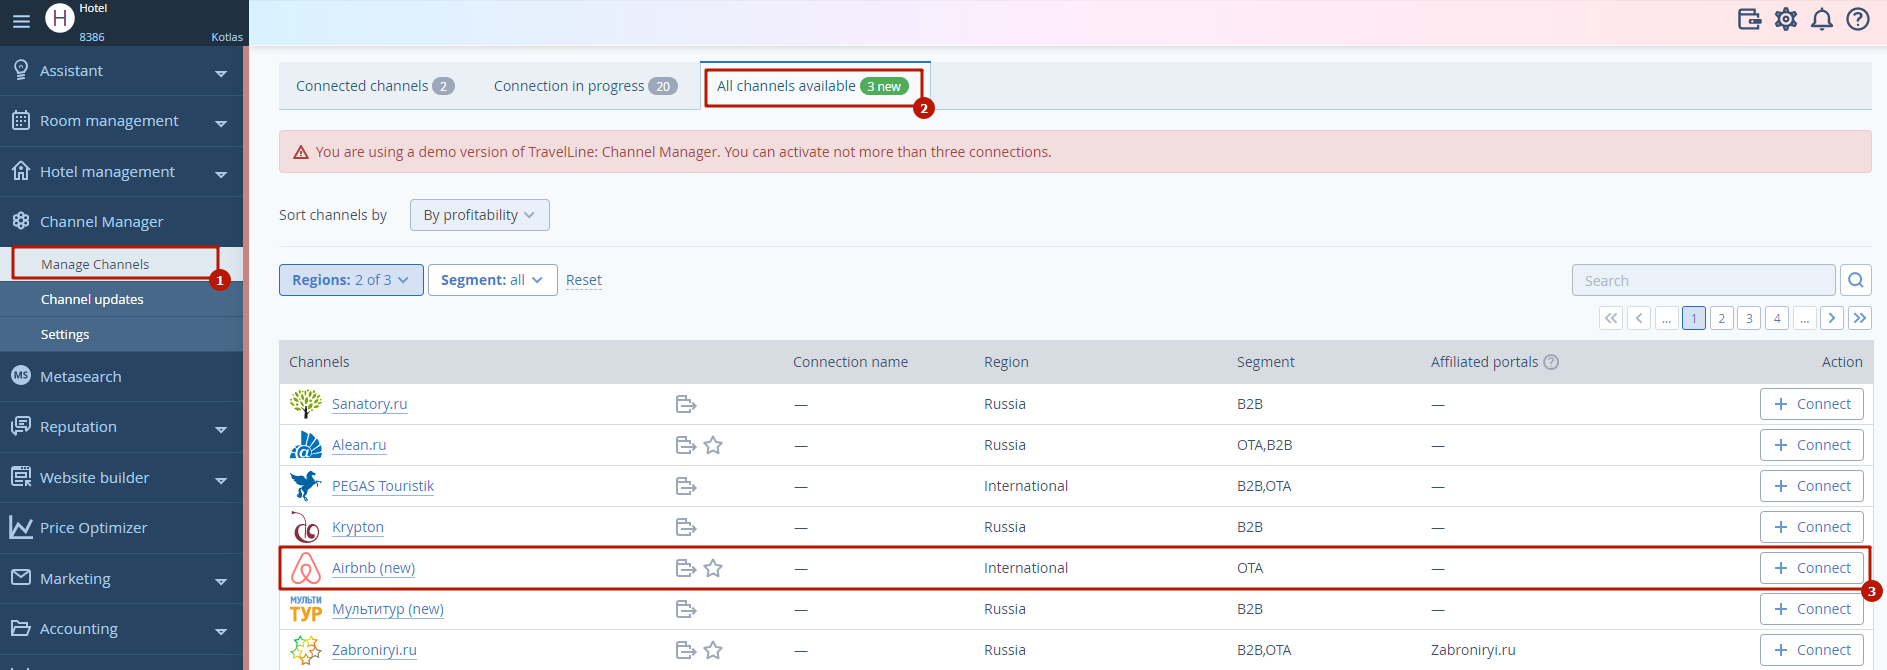This screenshot has width=1887, height=670.
Task: Open Channel Manager Settings item
Action: pos(65,334)
